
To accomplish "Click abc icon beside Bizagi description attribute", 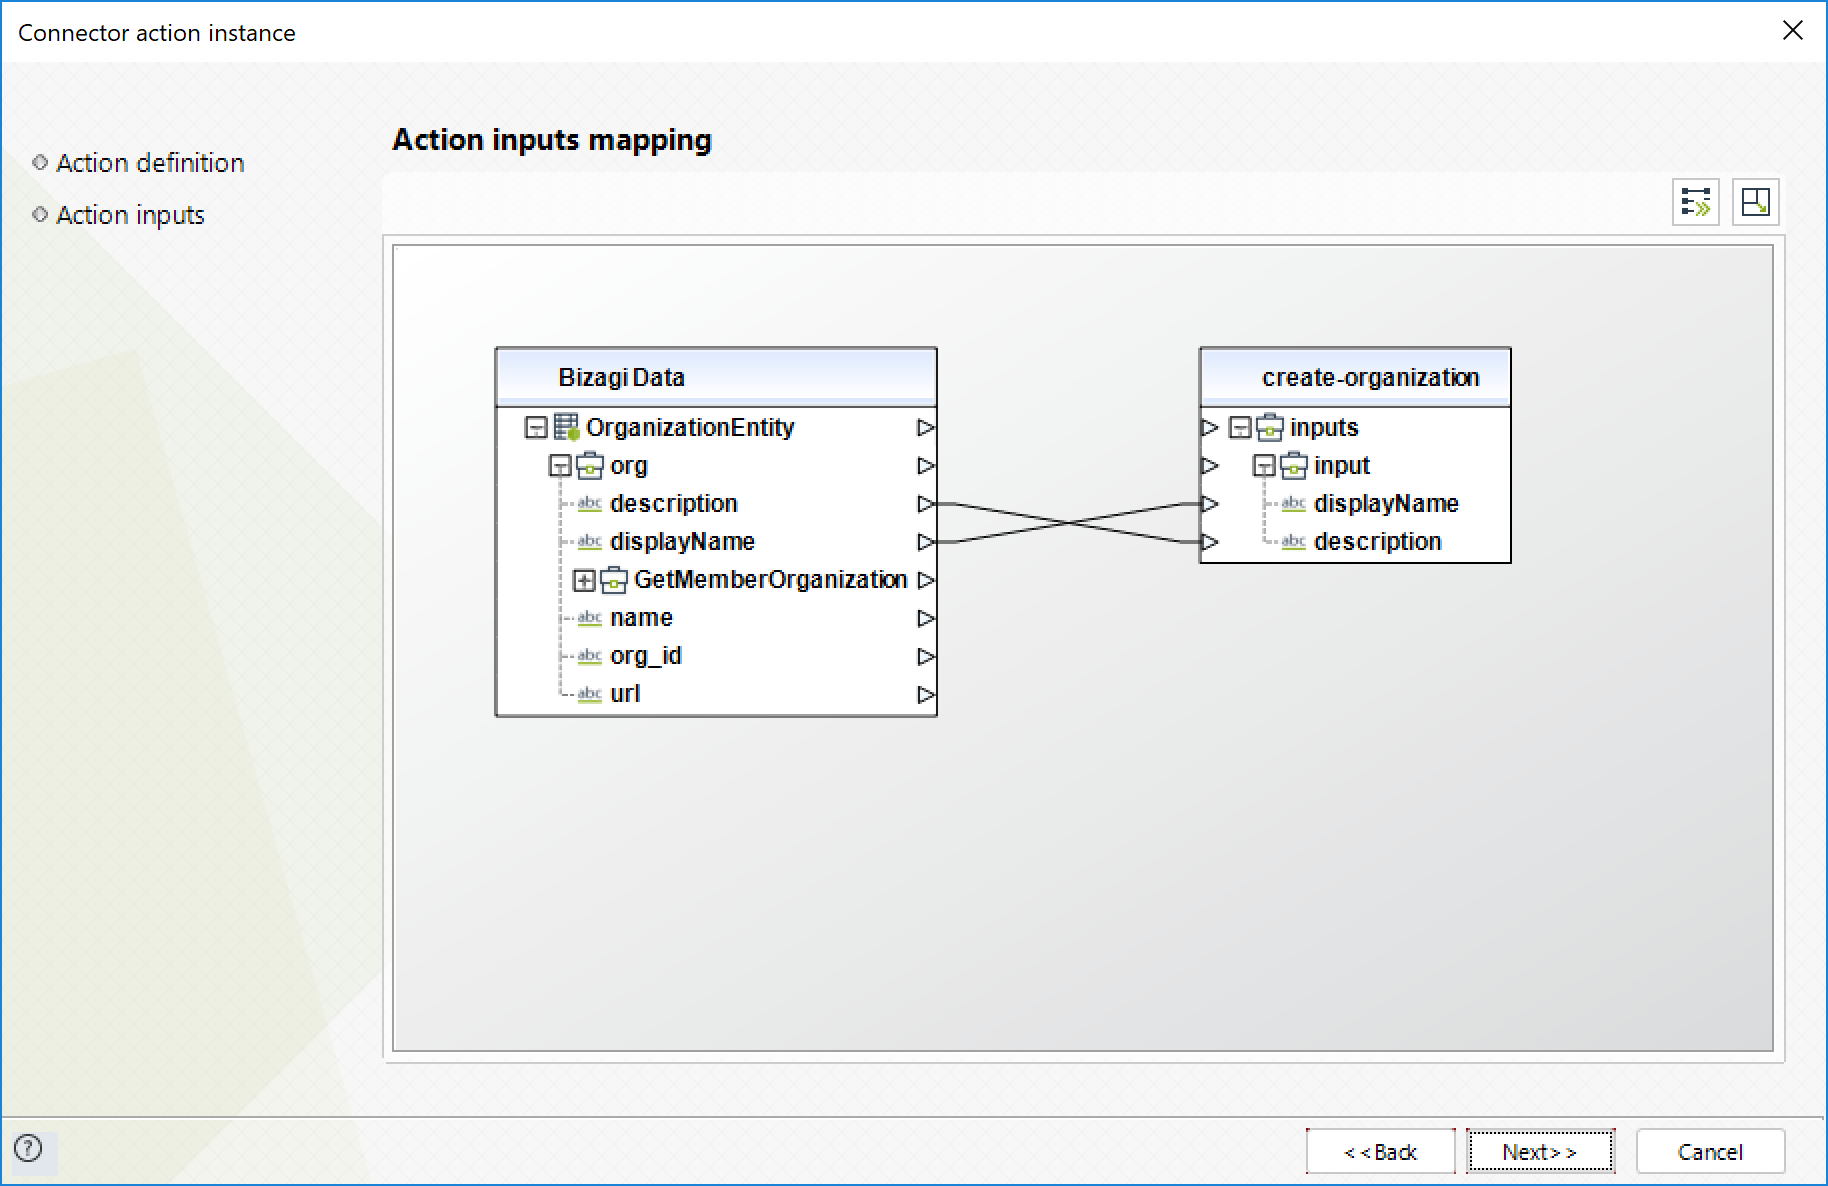I will click(590, 503).
